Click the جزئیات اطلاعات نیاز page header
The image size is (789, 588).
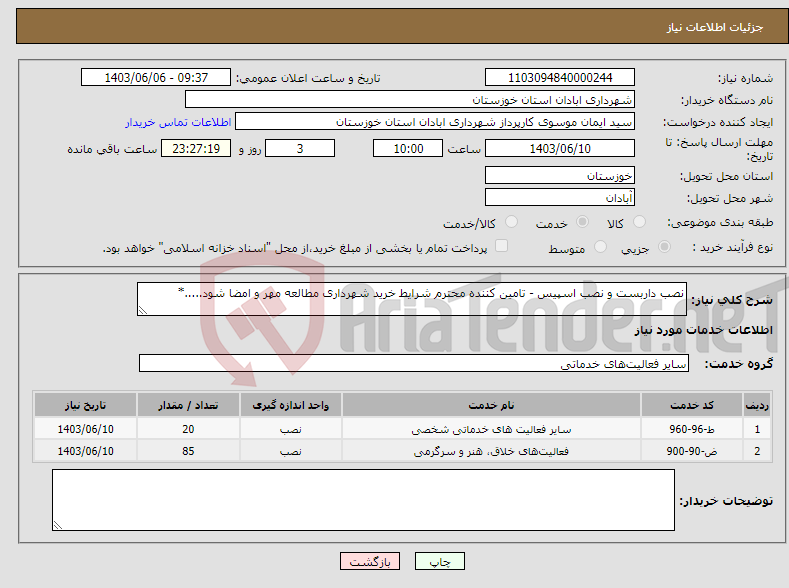point(715,27)
